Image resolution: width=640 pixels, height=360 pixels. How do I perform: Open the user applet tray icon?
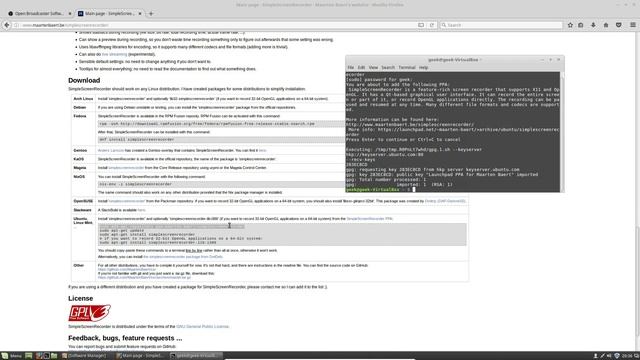596,356
